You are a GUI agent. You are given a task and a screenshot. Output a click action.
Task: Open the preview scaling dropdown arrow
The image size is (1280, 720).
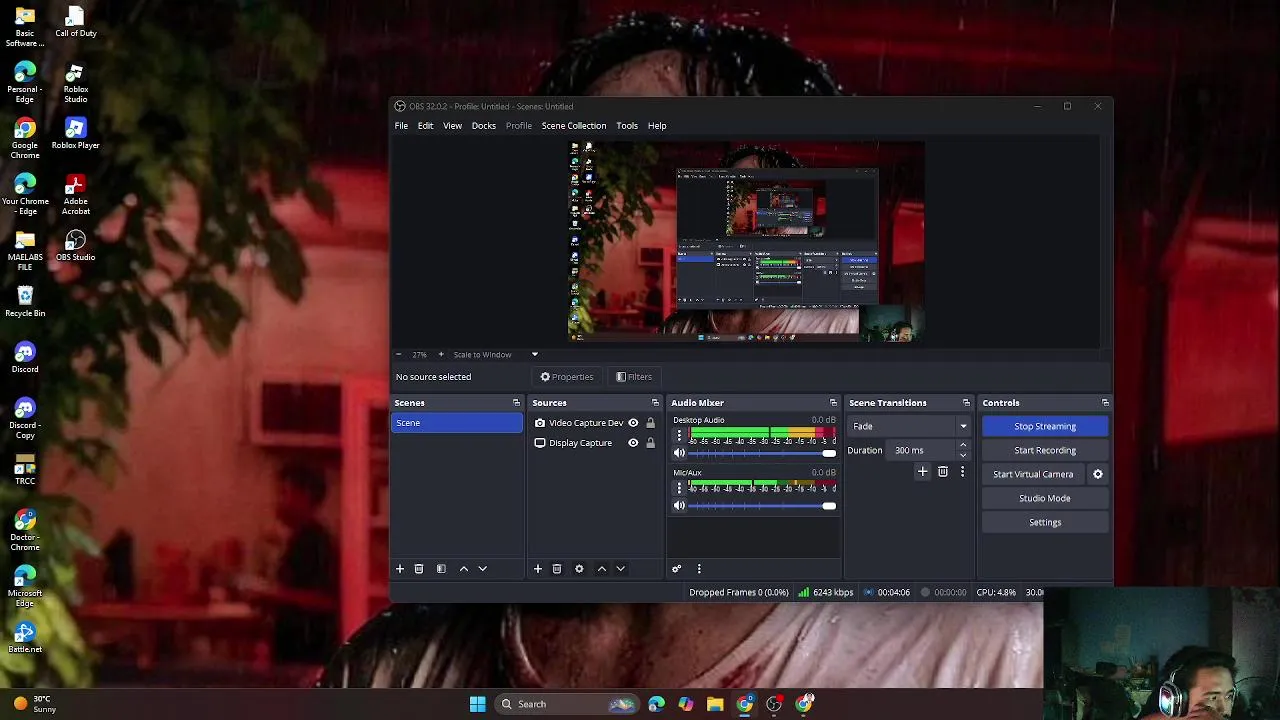point(534,355)
